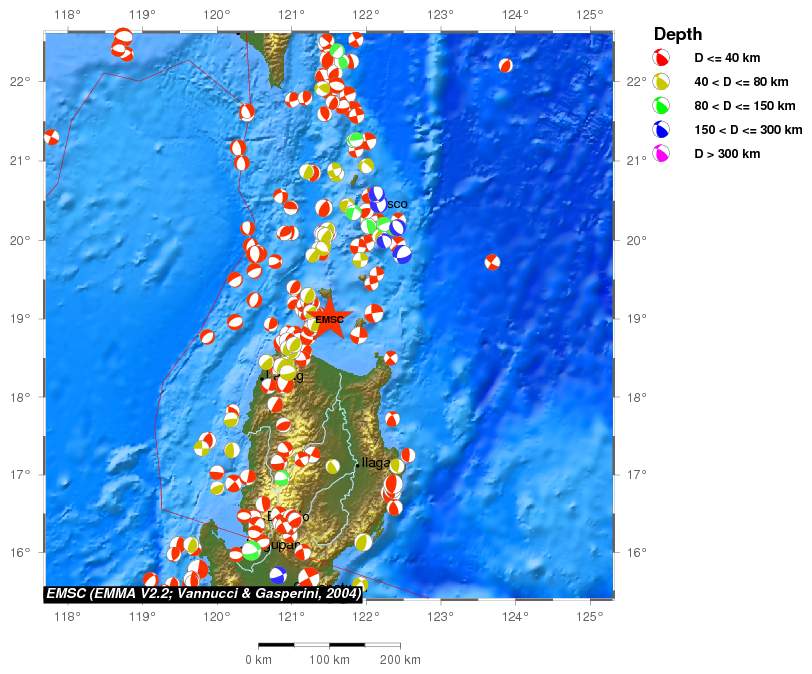This screenshot has width=812, height=674.
Task: Click the Ilagan city label
Action: pyautogui.click(x=375, y=463)
